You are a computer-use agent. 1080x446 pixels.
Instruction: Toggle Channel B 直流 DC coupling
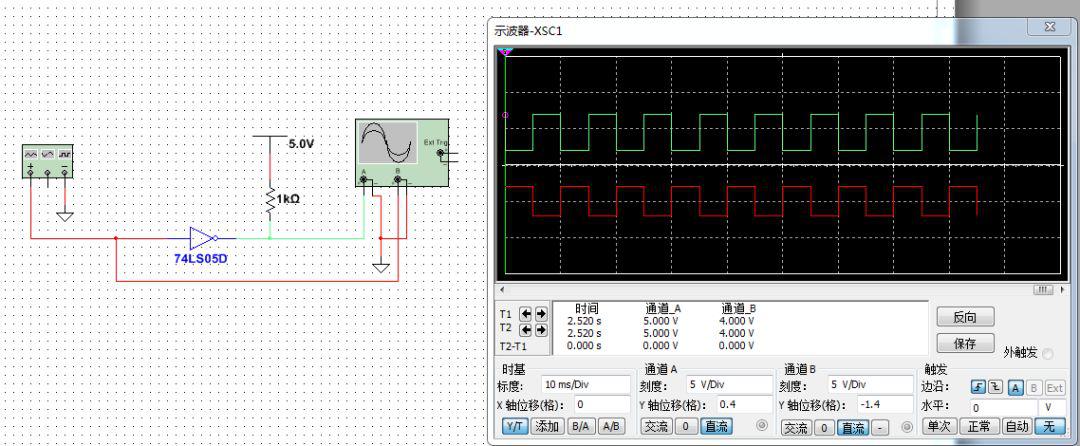852,427
